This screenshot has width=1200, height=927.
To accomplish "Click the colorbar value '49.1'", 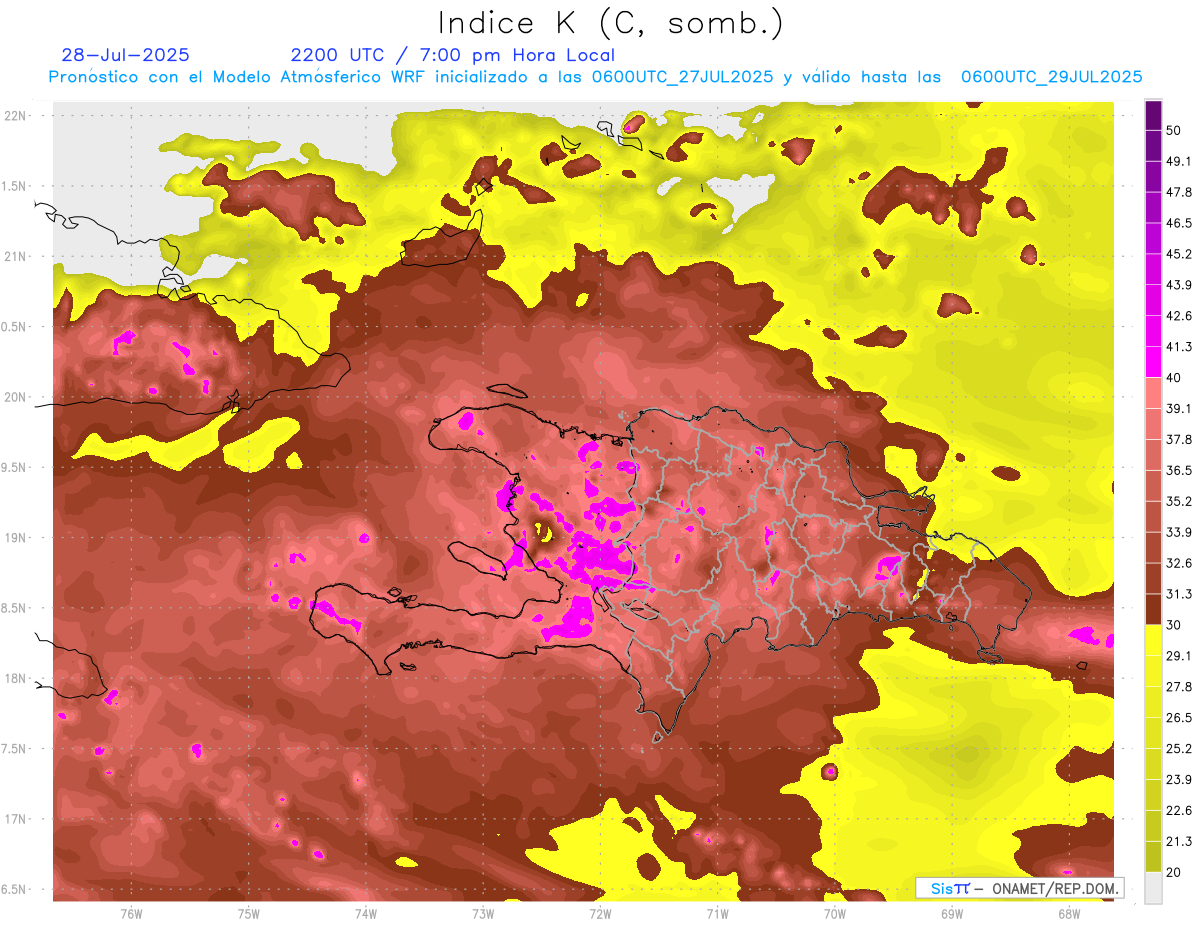I will (1179, 162).
